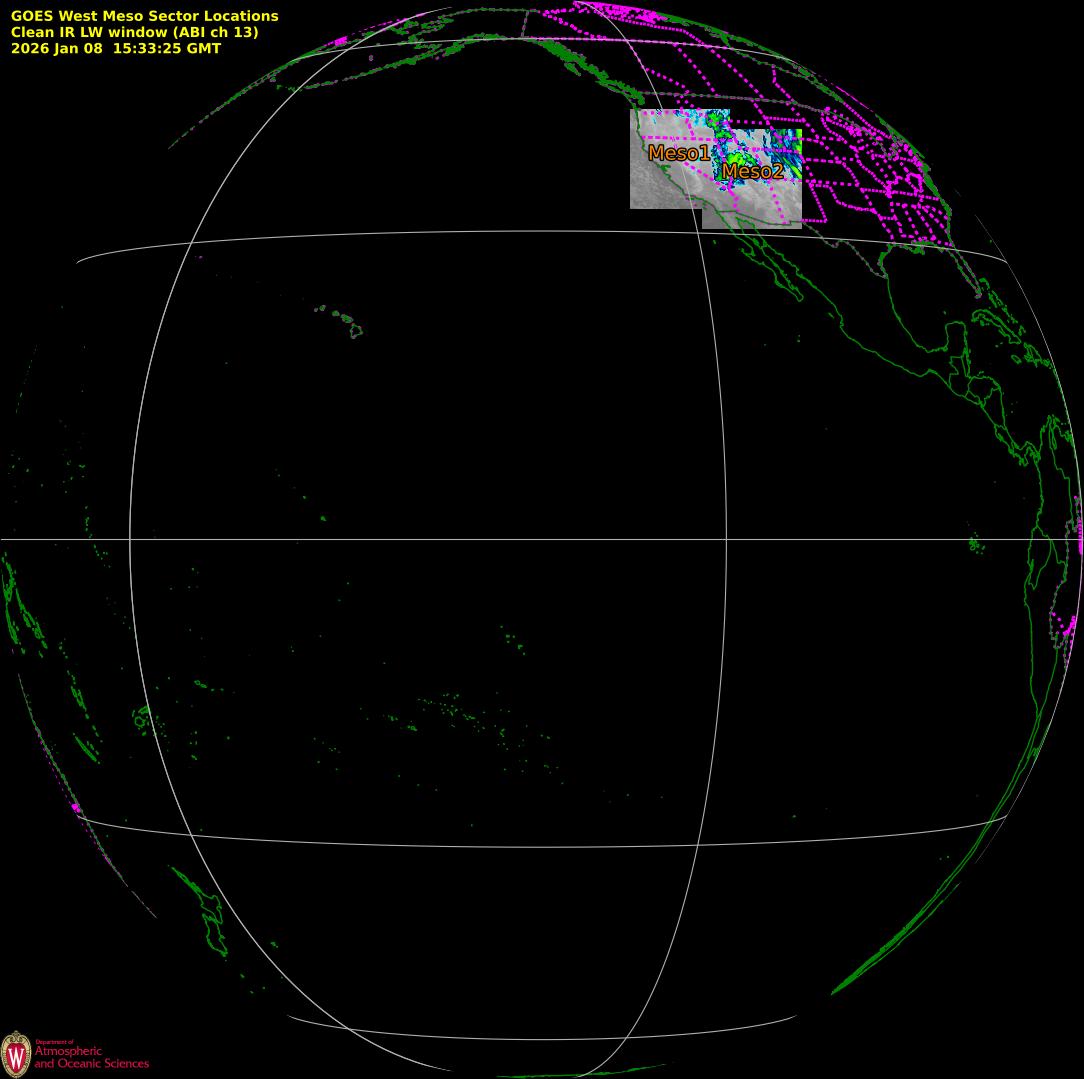Click the Hawaiian Islands outline

pos(340,322)
